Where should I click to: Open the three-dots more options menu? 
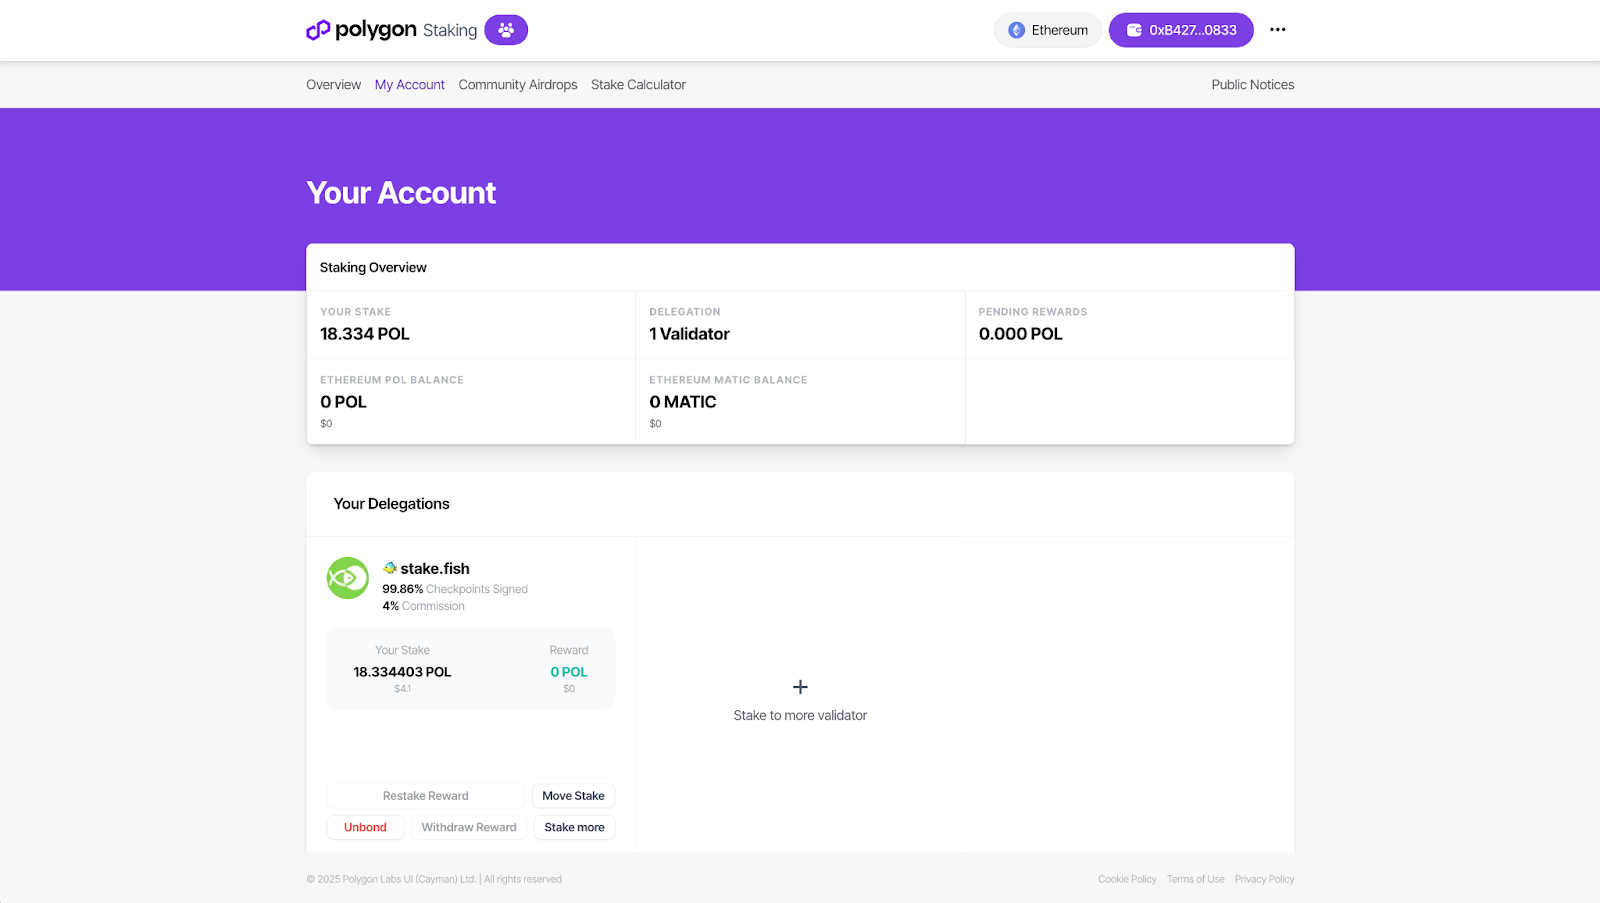point(1277,30)
